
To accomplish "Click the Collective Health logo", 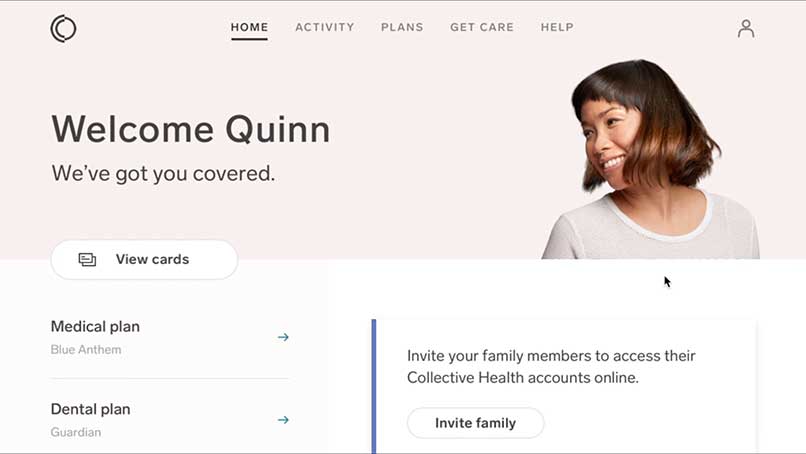I will click(x=63, y=29).
